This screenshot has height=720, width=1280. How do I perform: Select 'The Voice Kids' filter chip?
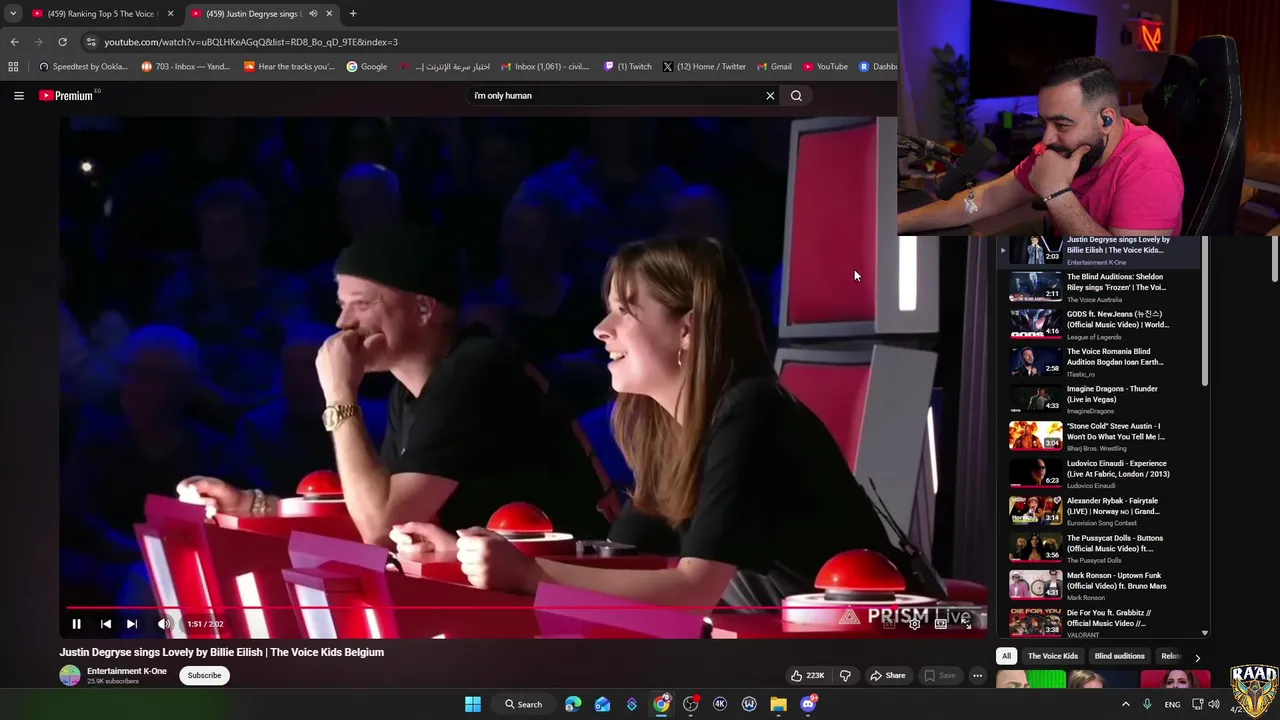click(1053, 657)
